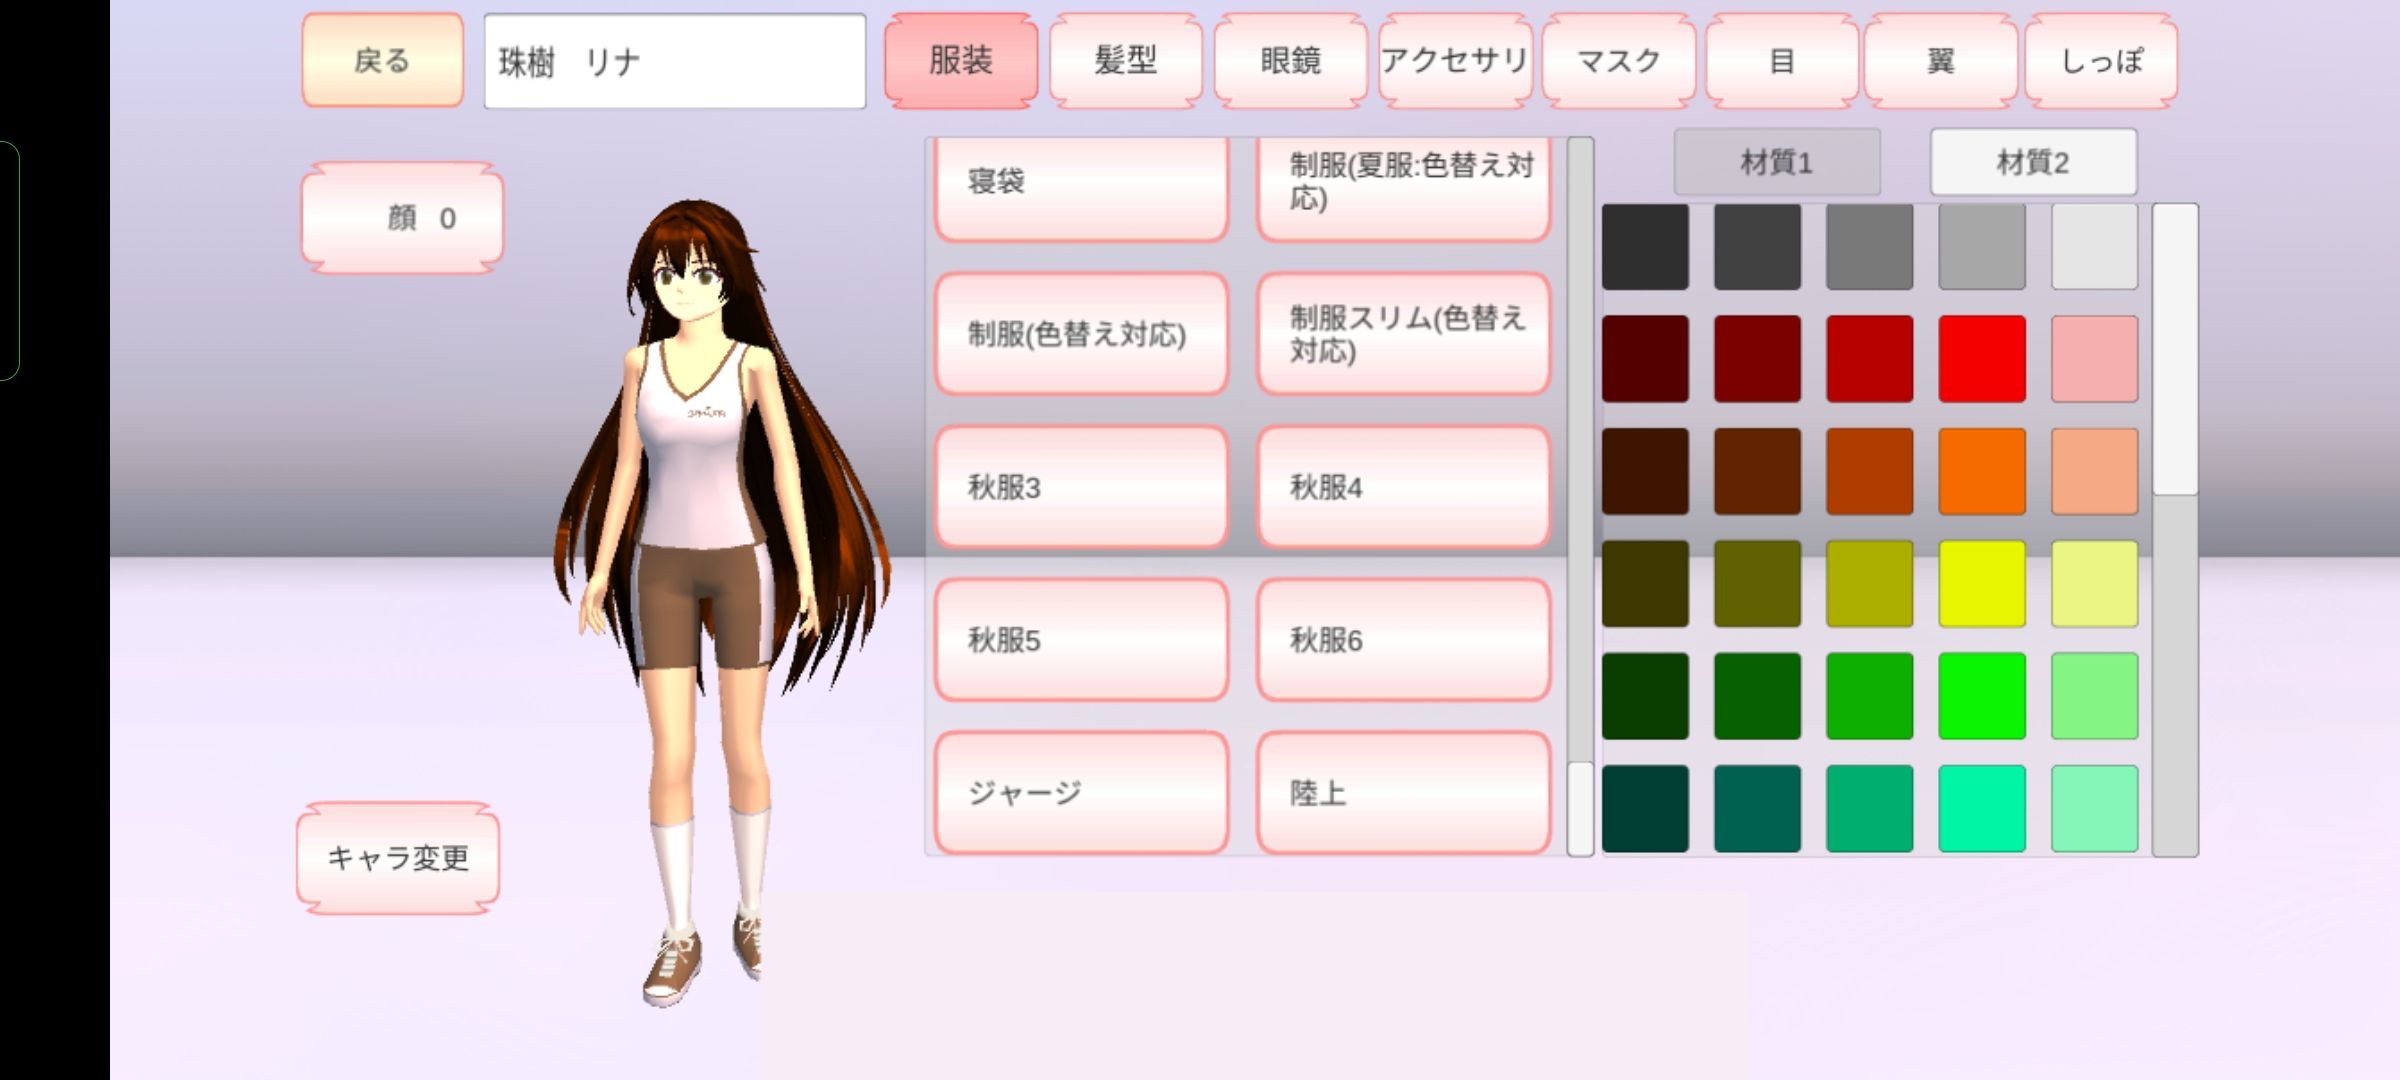The image size is (2400, 1080).
Task: Choose the 寝袋 sleeping bag outfit
Action: (x=1081, y=185)
